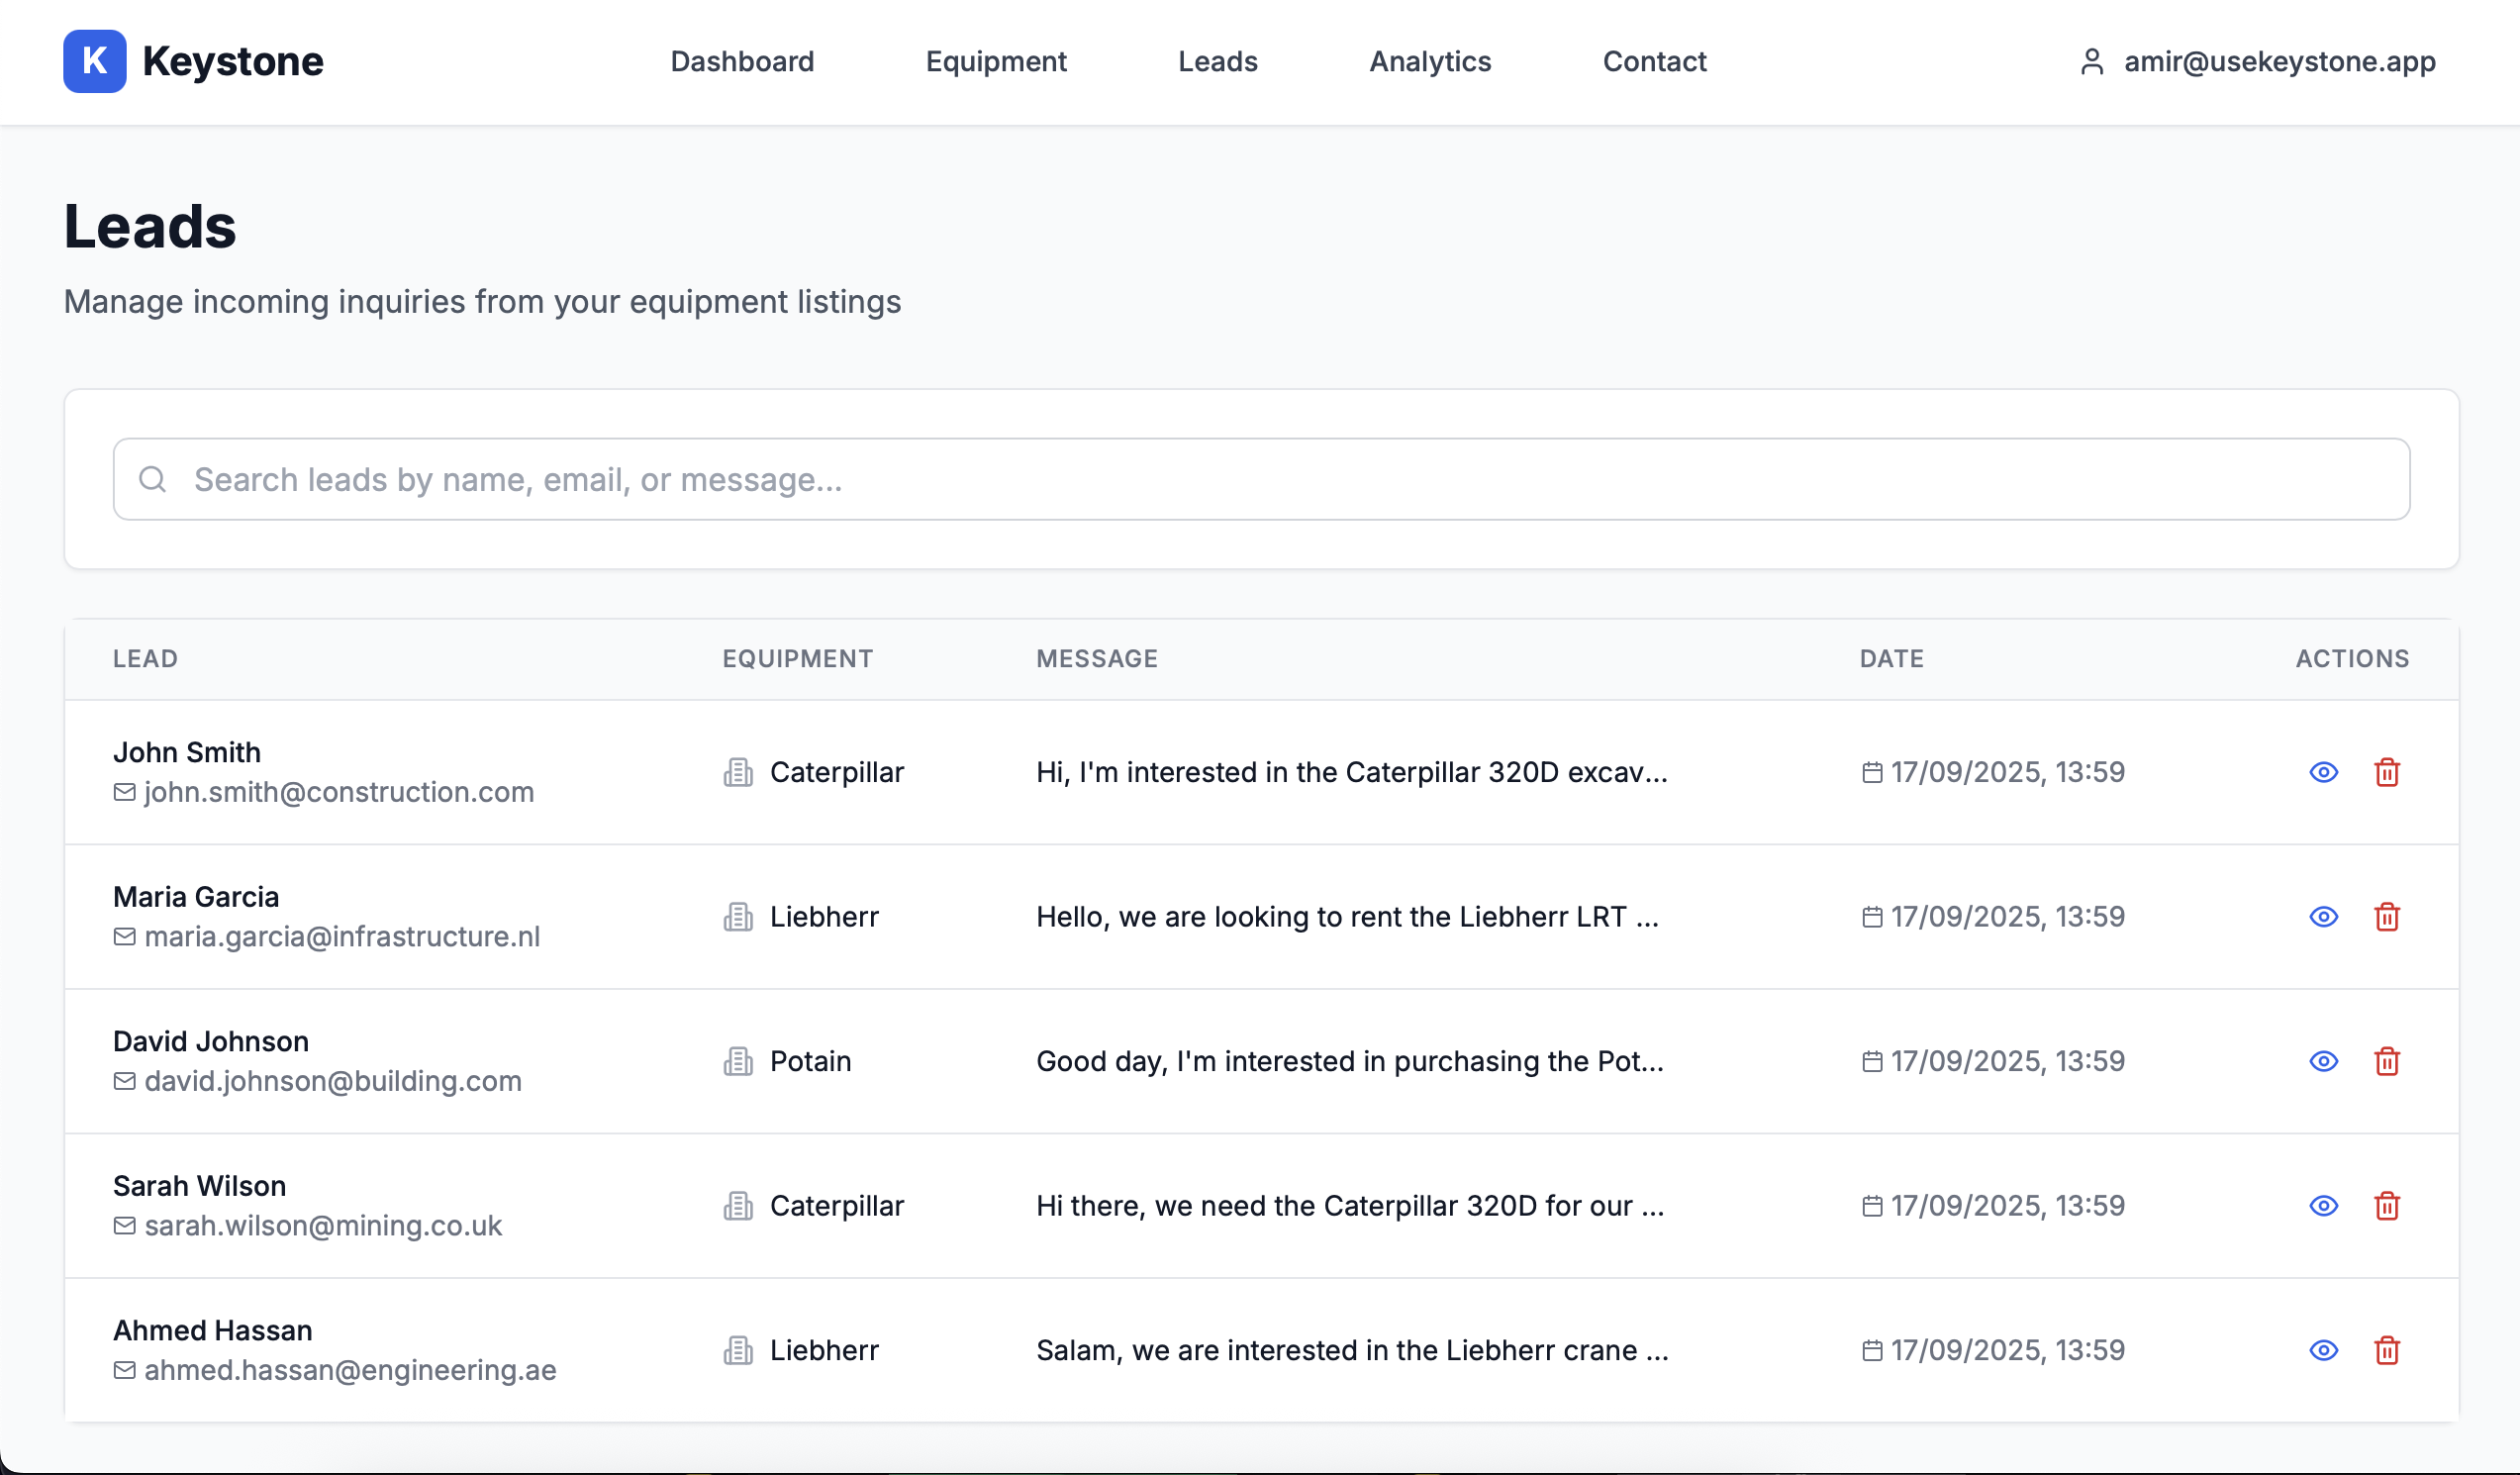Image resolution: width=2520 pixels, height=1475 pixels.
Task: Go to the Equipment page
Action: (995, 62)
